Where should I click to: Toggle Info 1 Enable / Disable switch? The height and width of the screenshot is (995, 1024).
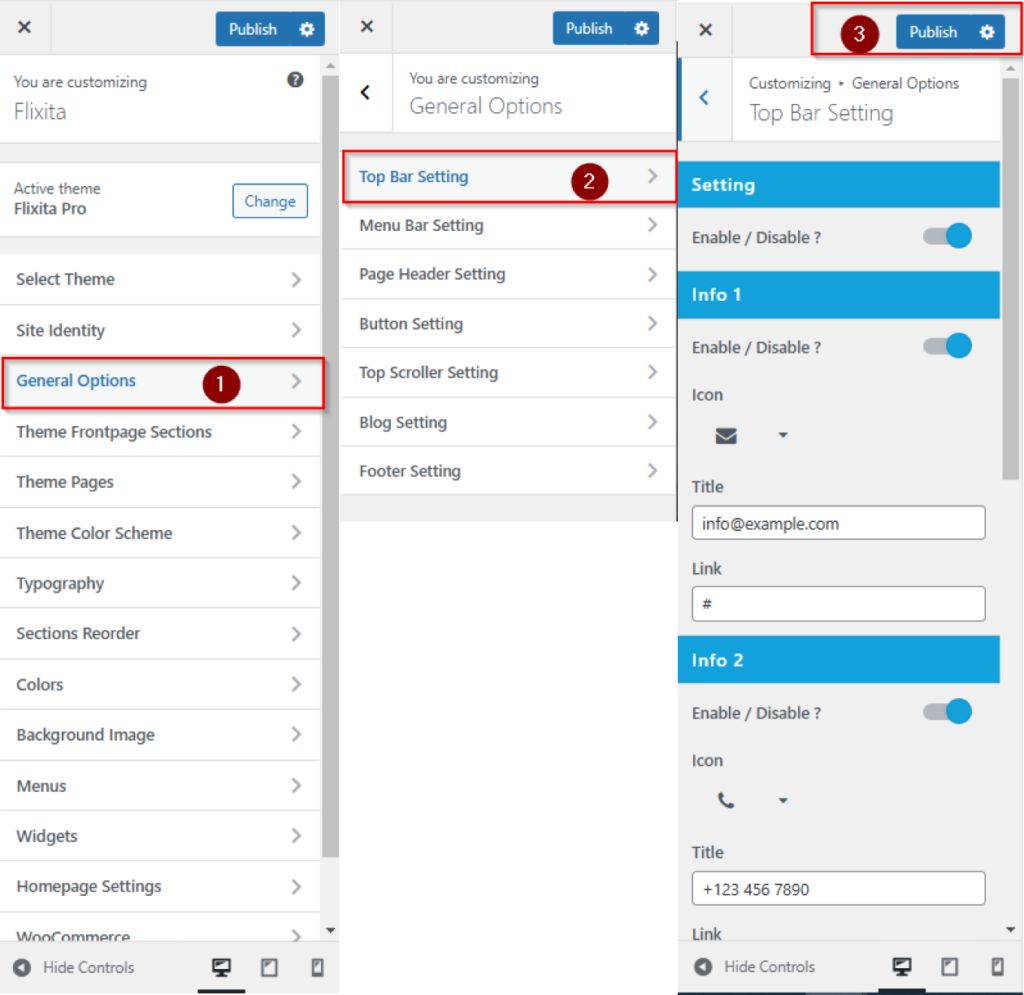pyautogui.click(x=948, y=346)
